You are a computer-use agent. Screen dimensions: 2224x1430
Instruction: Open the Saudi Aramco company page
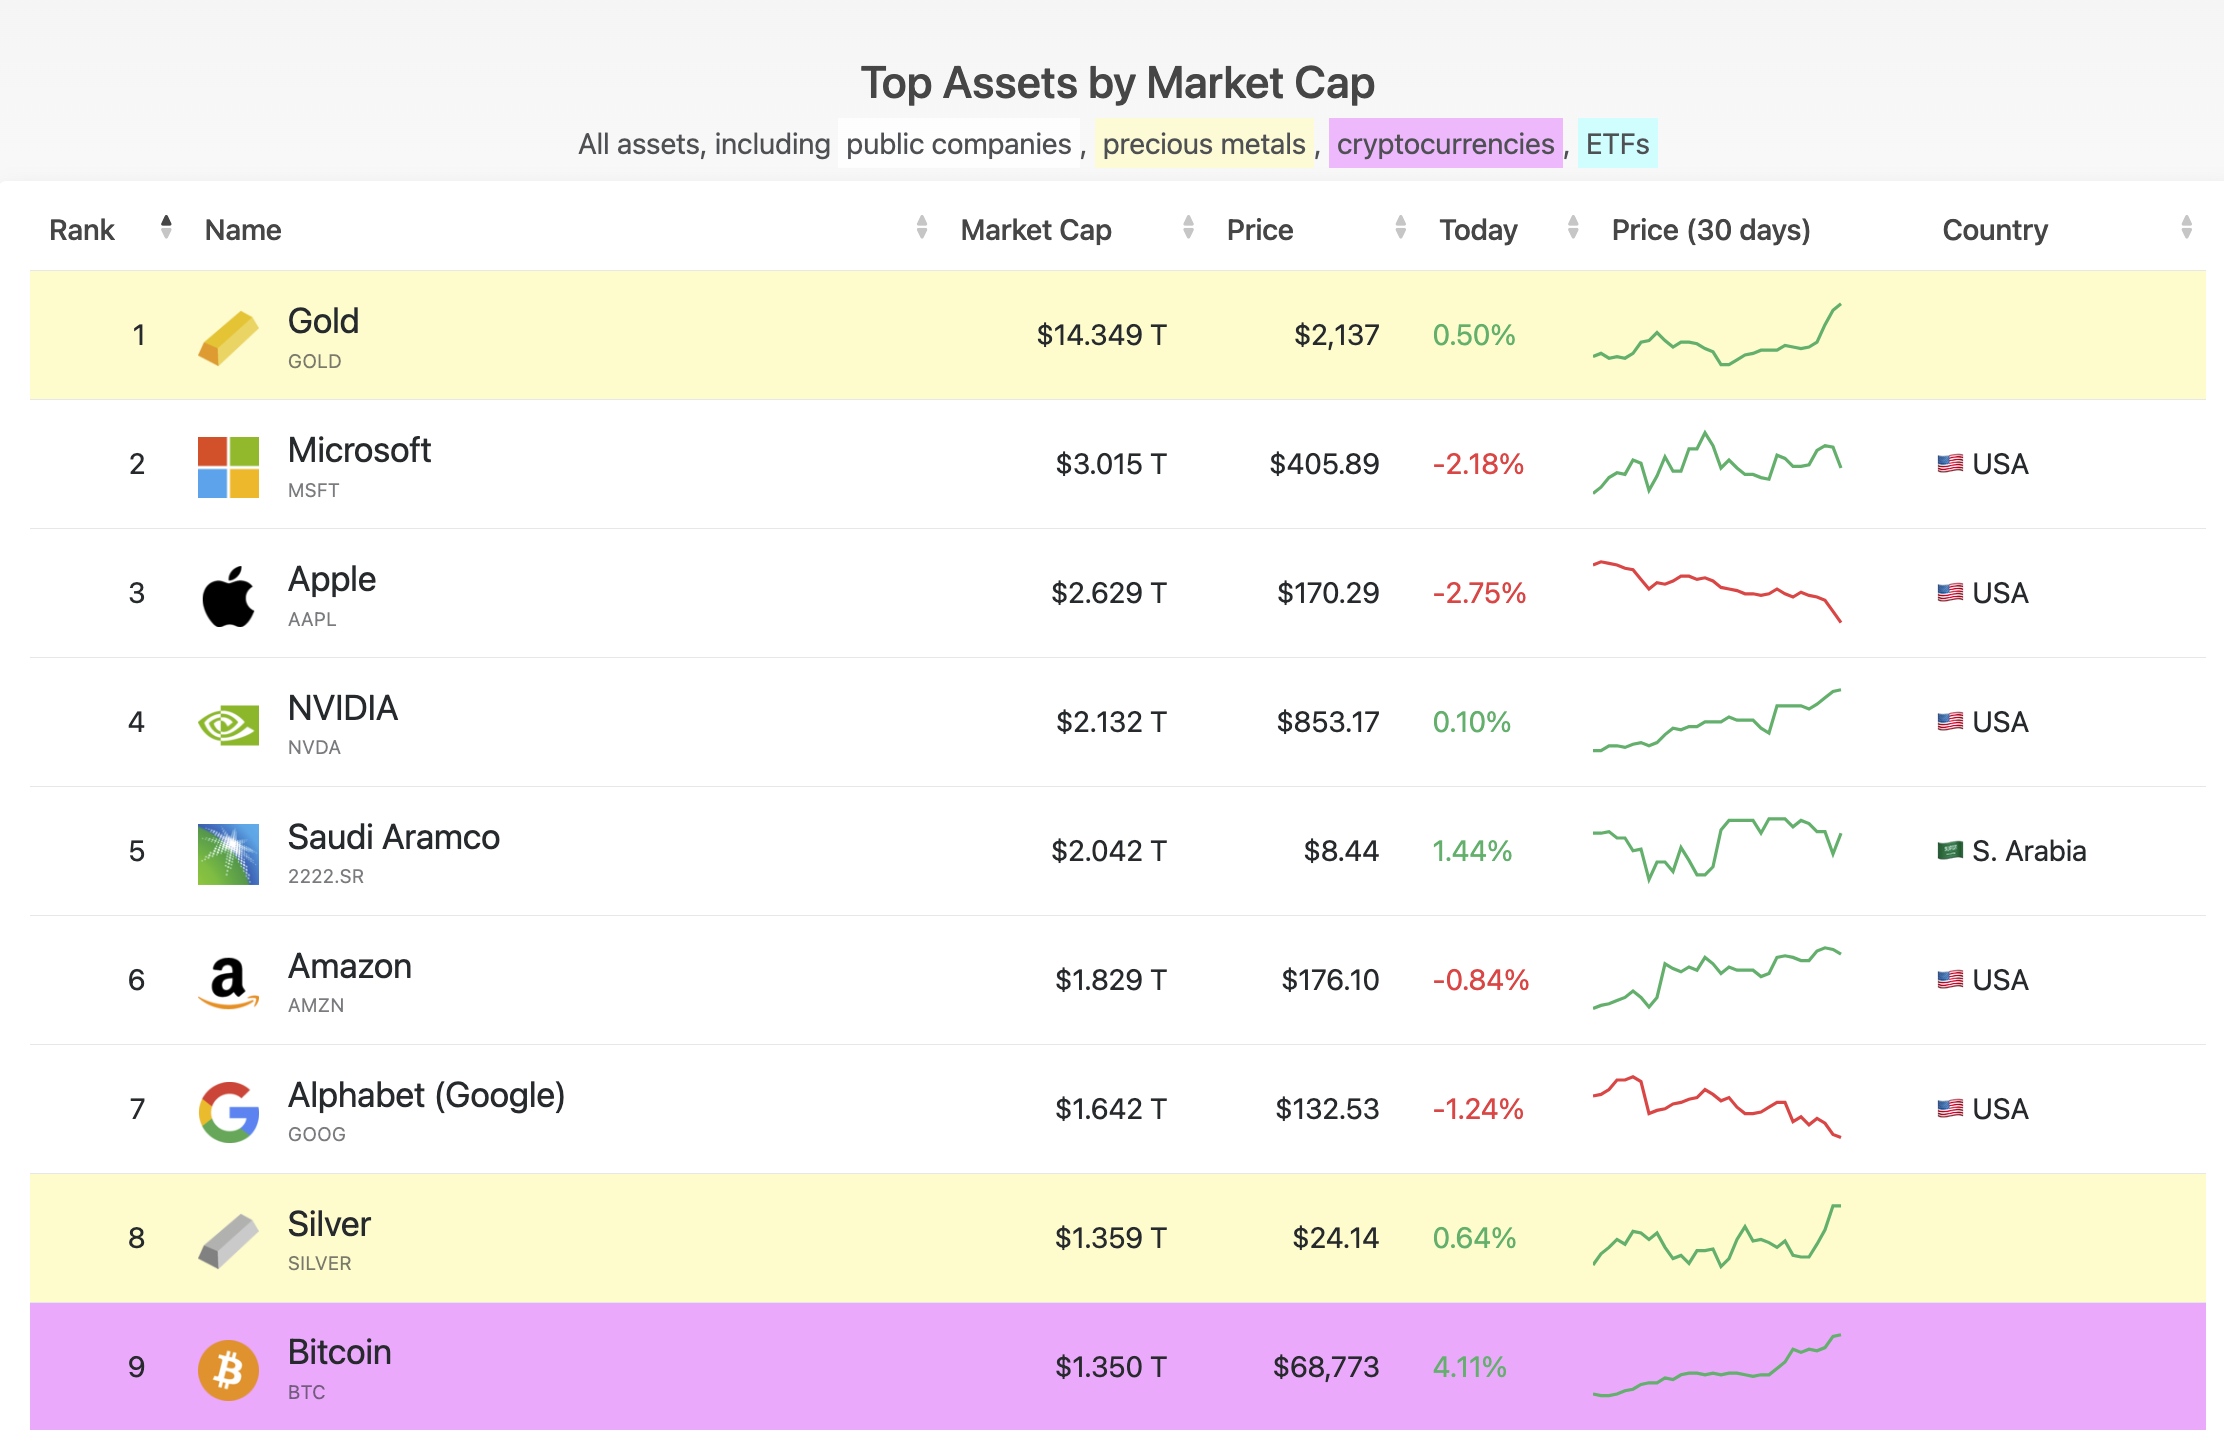(x=394, y=837)
